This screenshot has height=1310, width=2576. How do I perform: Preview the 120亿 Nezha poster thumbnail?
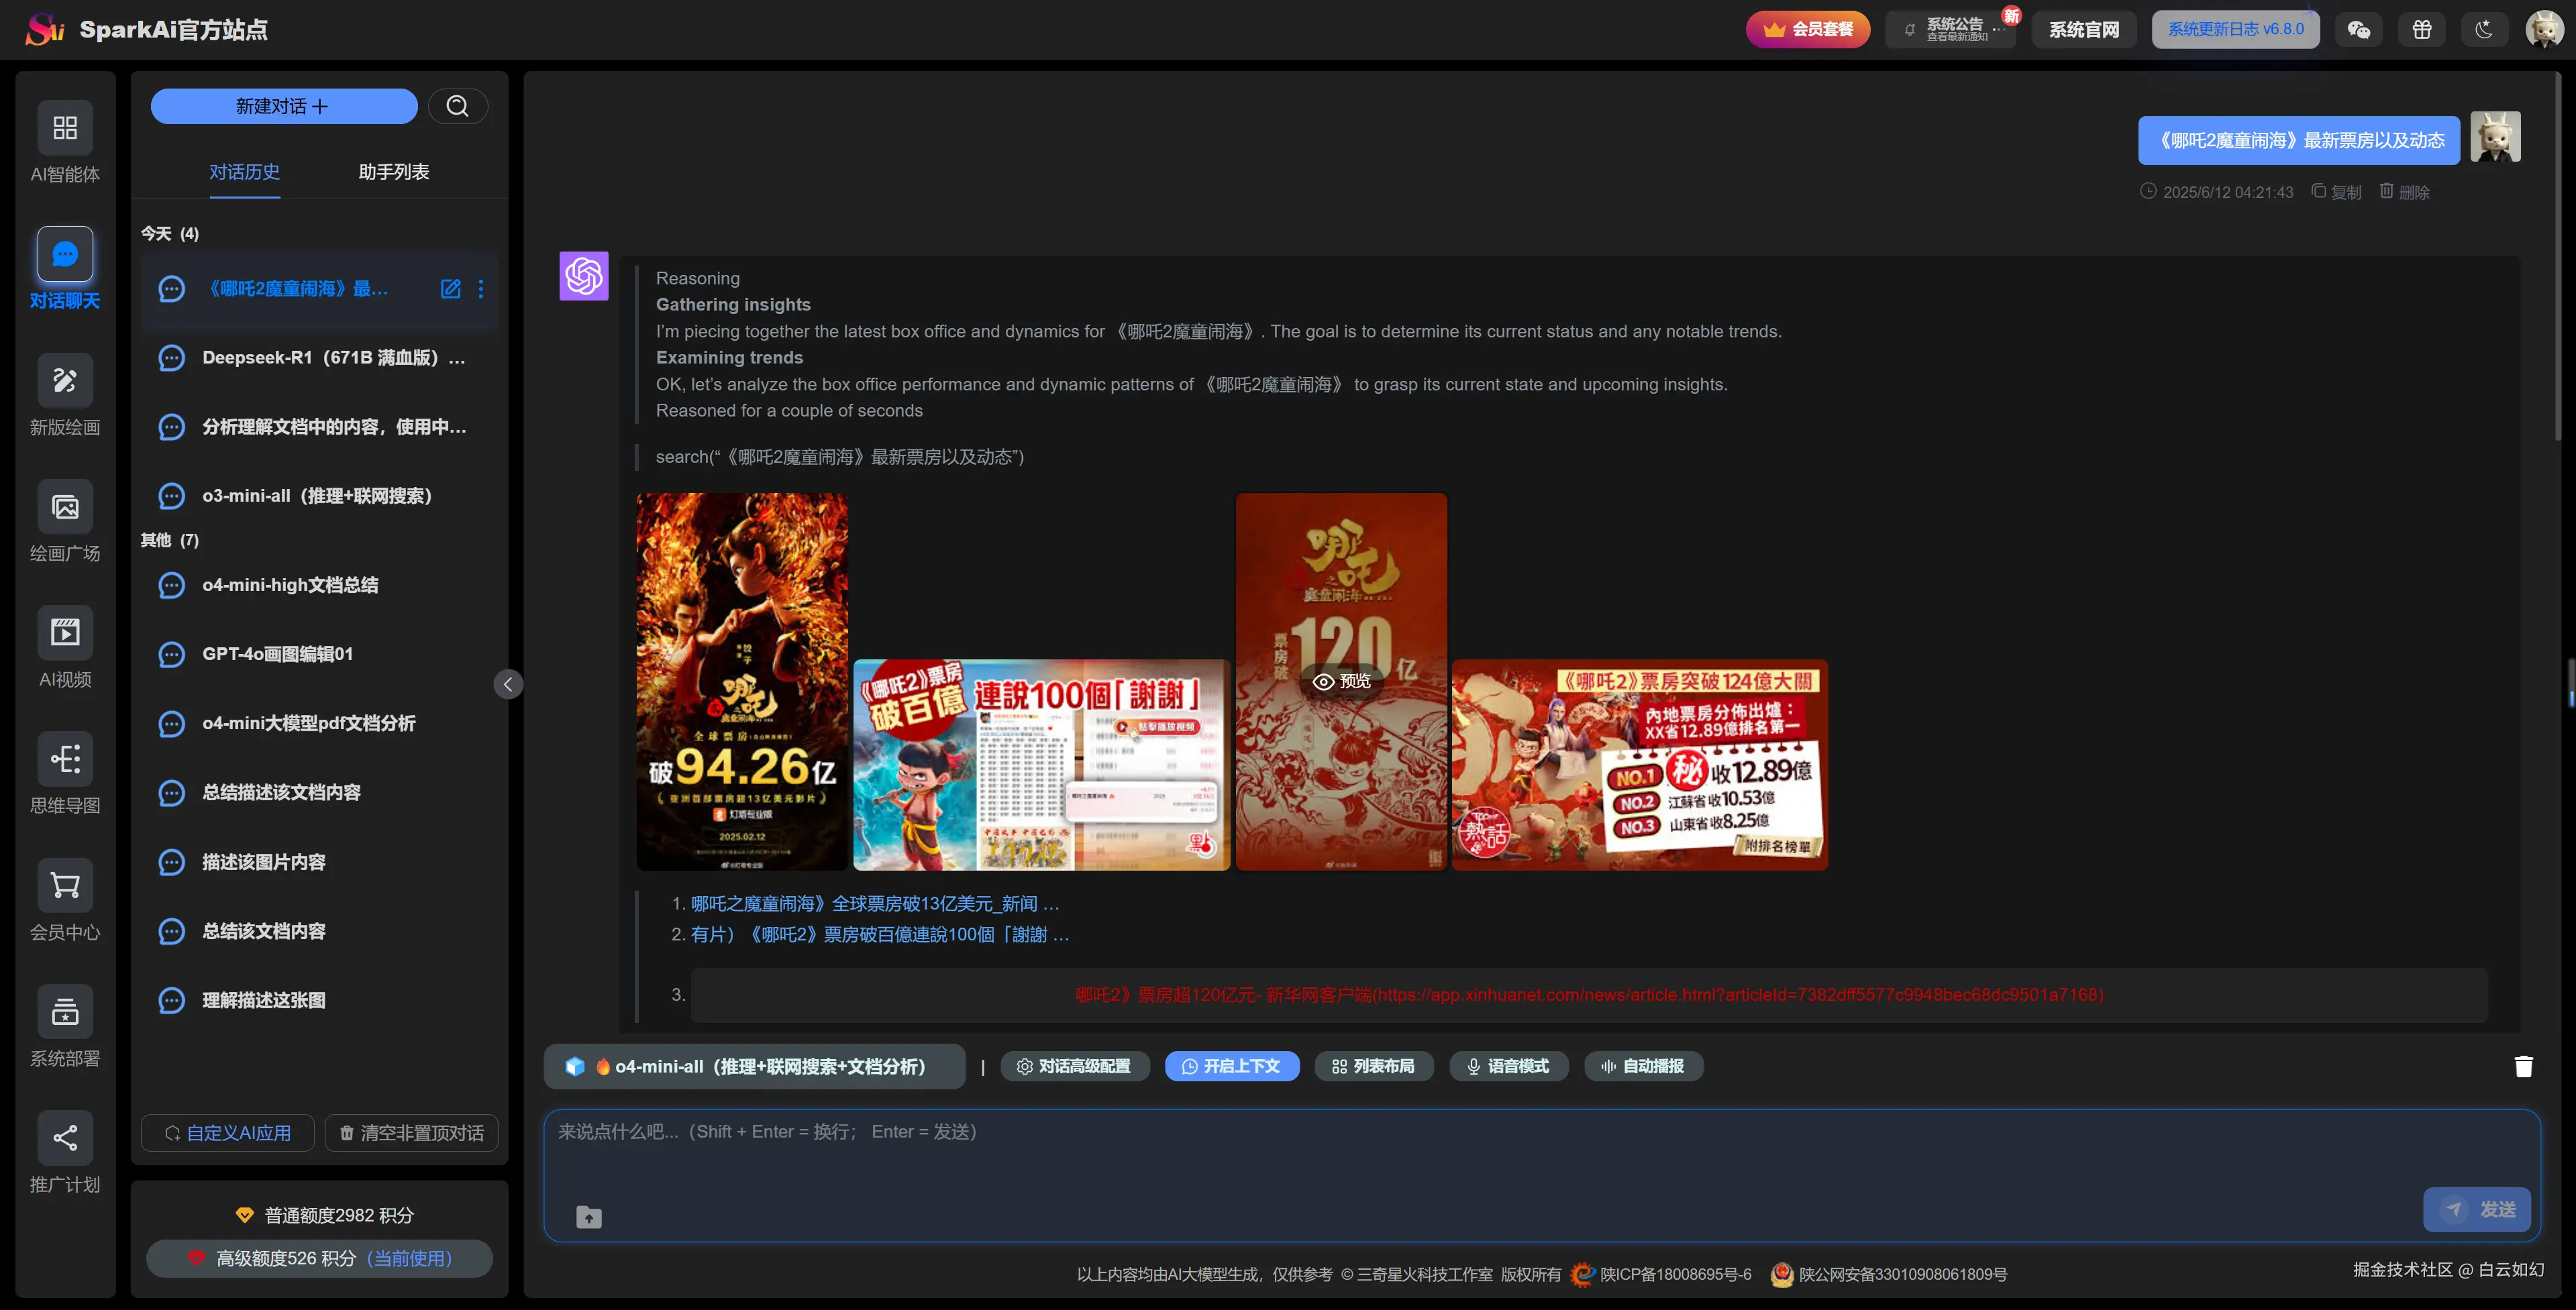click(x=1341, y=681)
